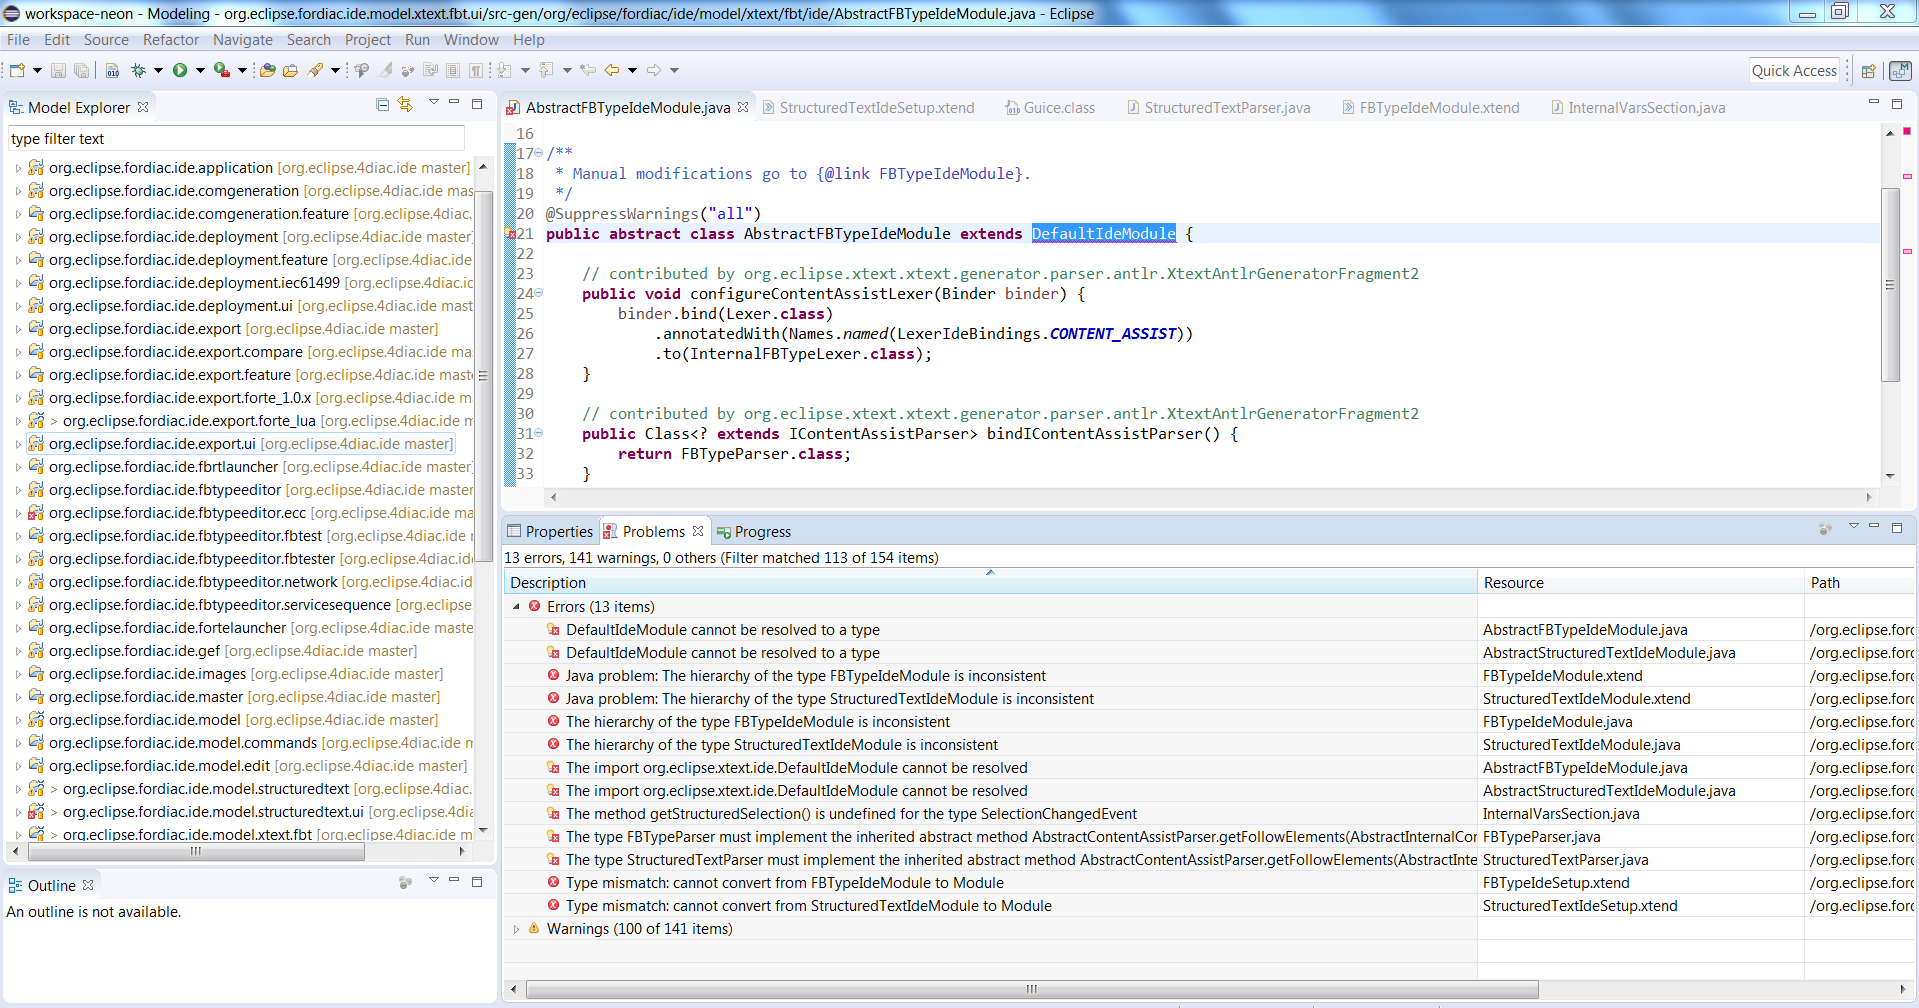Toggle Show Whitespace Characters pilcrow icon
Viewport: 1919px width, 1008px height.
(475, 70)
